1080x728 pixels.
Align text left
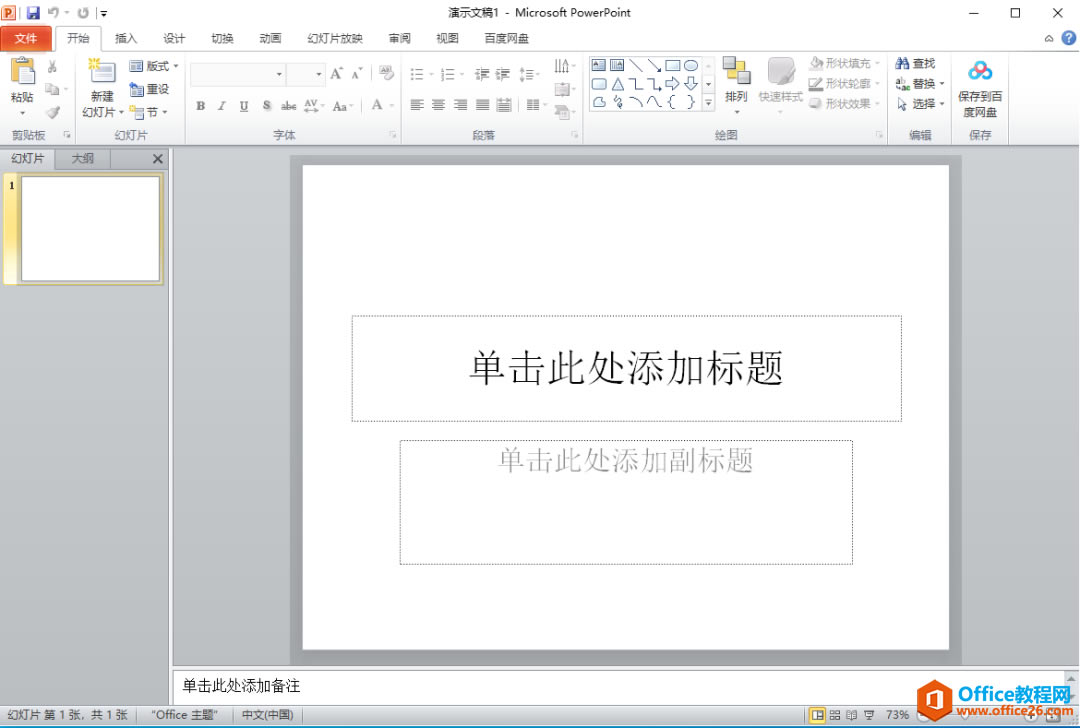[x=417, y=105]
